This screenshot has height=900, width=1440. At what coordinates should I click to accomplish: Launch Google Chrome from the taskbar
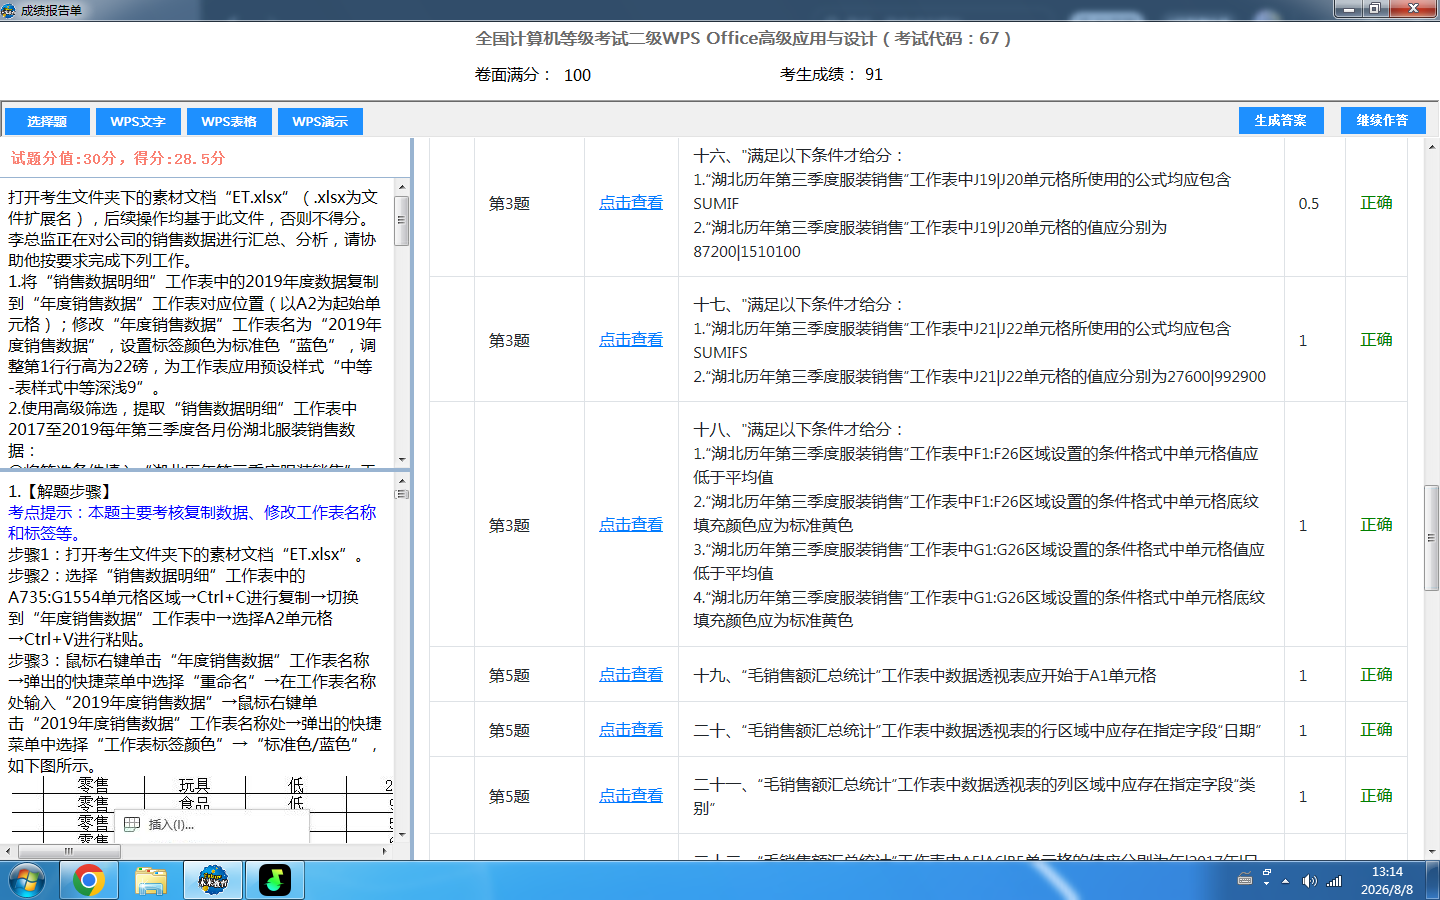coord(88,880)
